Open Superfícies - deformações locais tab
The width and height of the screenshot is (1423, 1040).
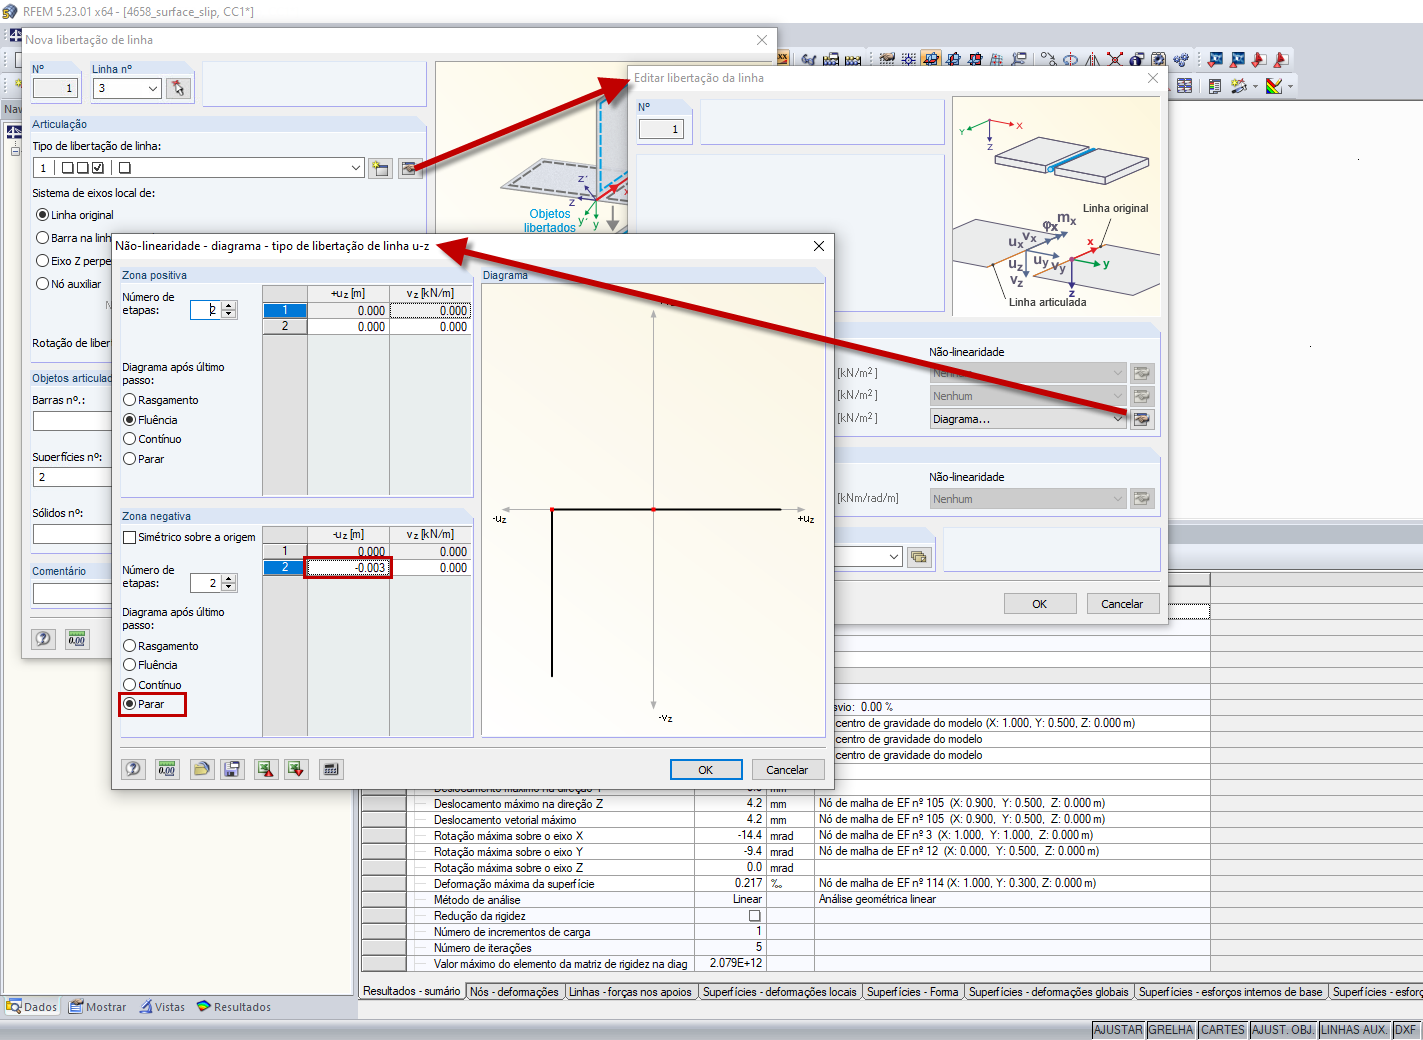tap(779, 992)
